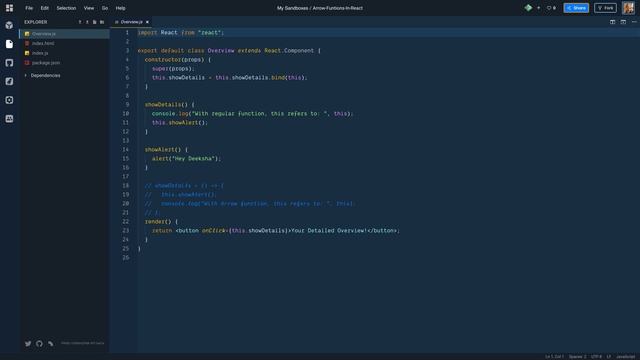The width and height of the screenshot is (640, 360).
Task: Click the sandbox title Arrow-Funtions-In-React
Action: 338,8
